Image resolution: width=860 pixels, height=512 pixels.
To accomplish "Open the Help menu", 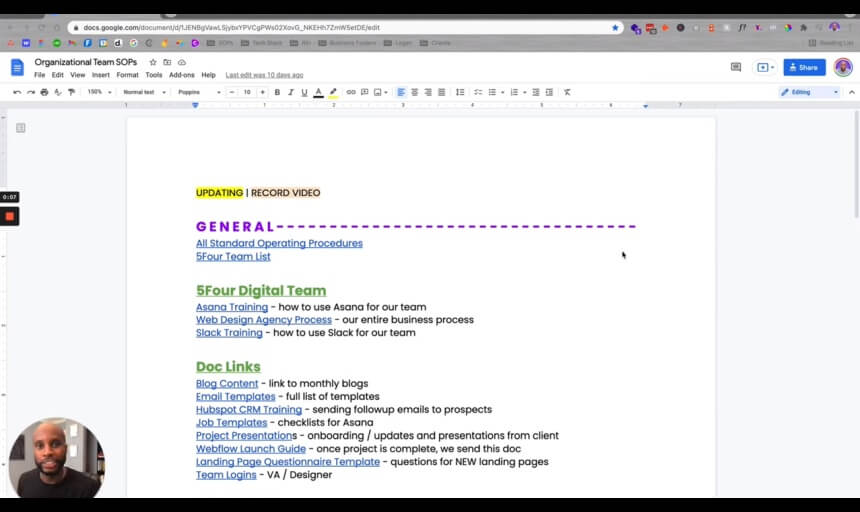I will pyautogui.click(x=208, y=75).
